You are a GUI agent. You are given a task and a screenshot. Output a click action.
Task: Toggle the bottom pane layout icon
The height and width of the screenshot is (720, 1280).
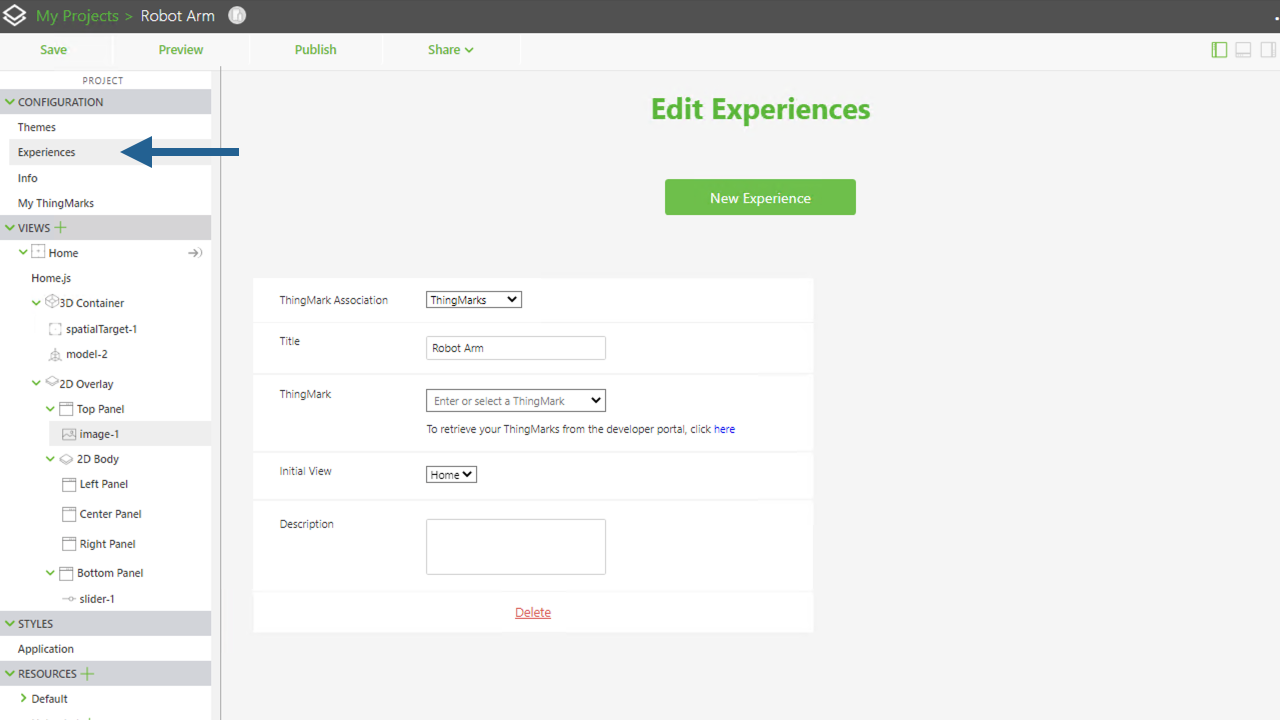(1243, 50)
